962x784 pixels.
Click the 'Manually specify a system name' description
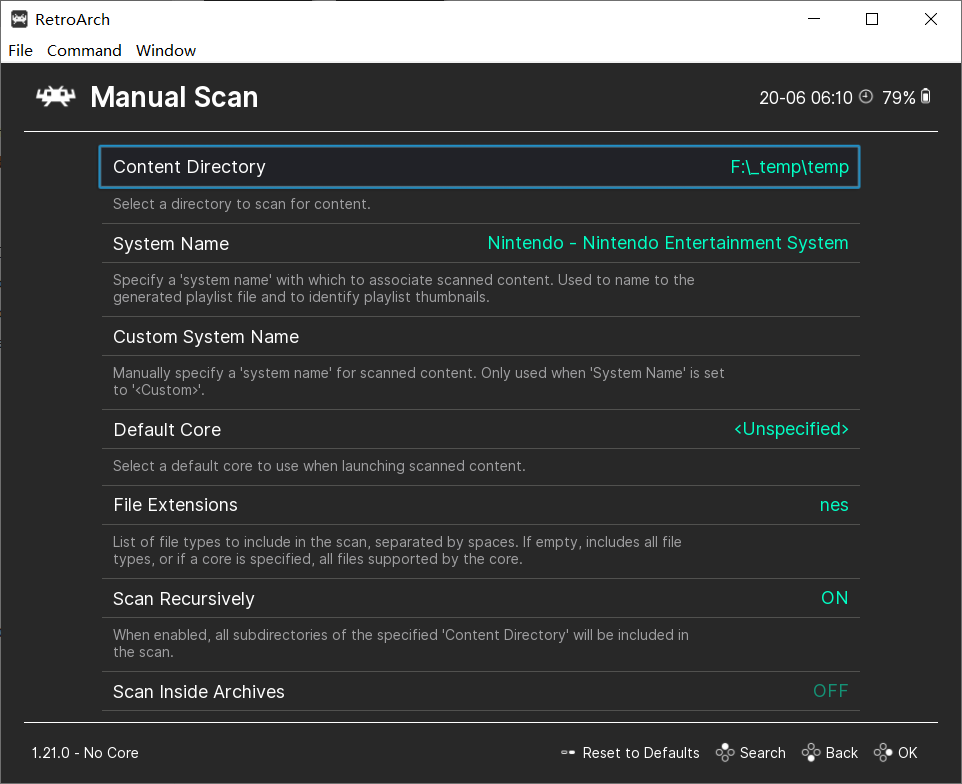pyautogui.click(x=418, y=382)
